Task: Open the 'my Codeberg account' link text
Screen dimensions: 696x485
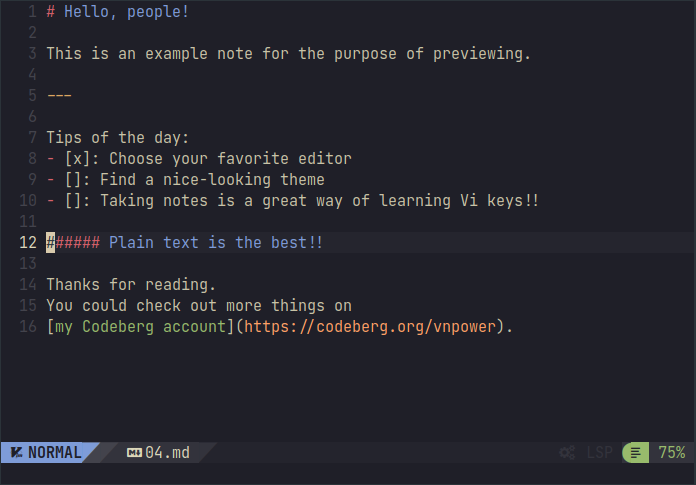Action: [x=139, y=327]
